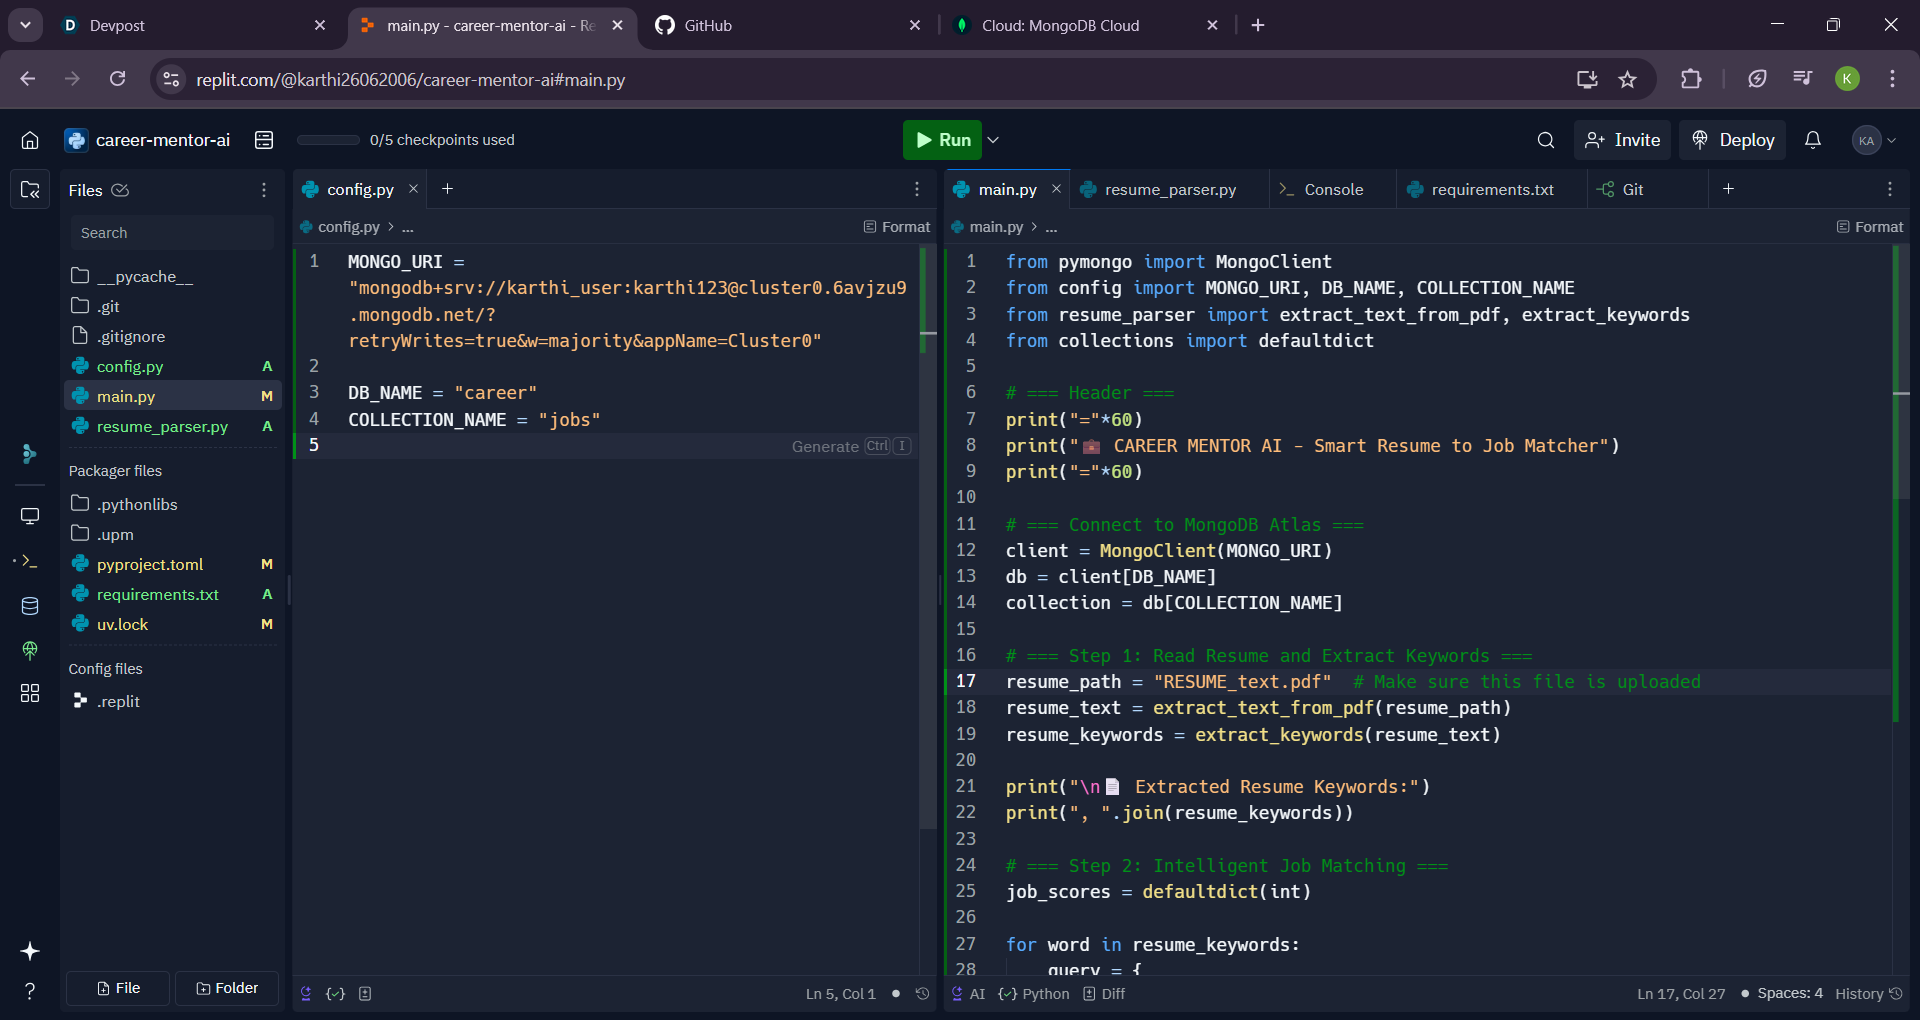Open uv.lock in the file tree
1920x1020 pixels.
172,624
